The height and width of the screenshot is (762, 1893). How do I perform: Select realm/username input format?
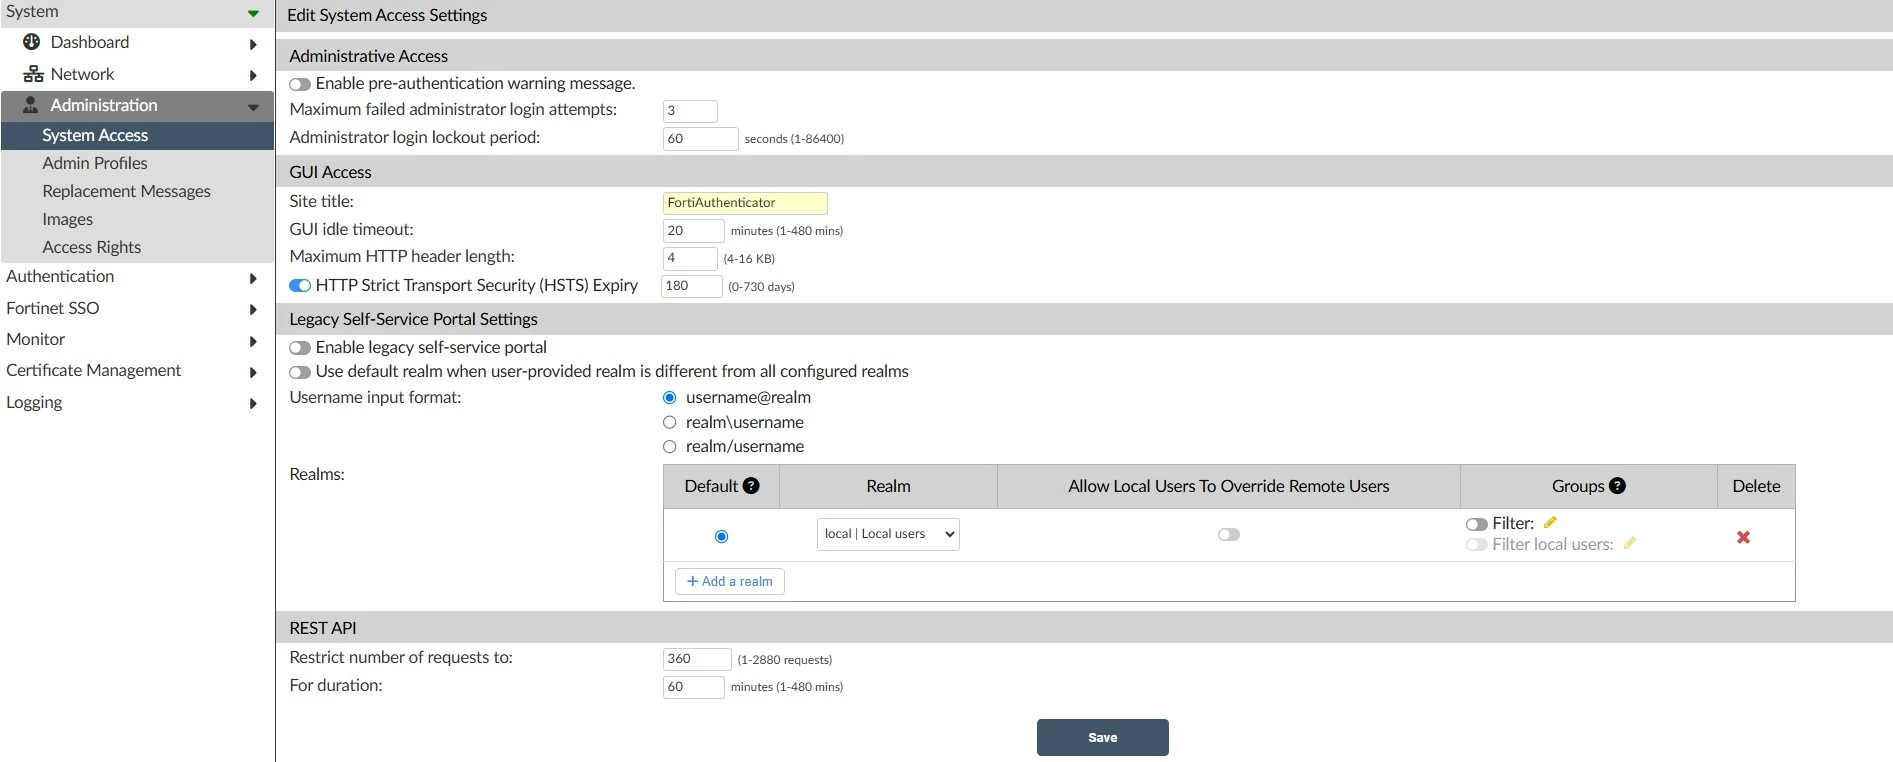(670, 447)
